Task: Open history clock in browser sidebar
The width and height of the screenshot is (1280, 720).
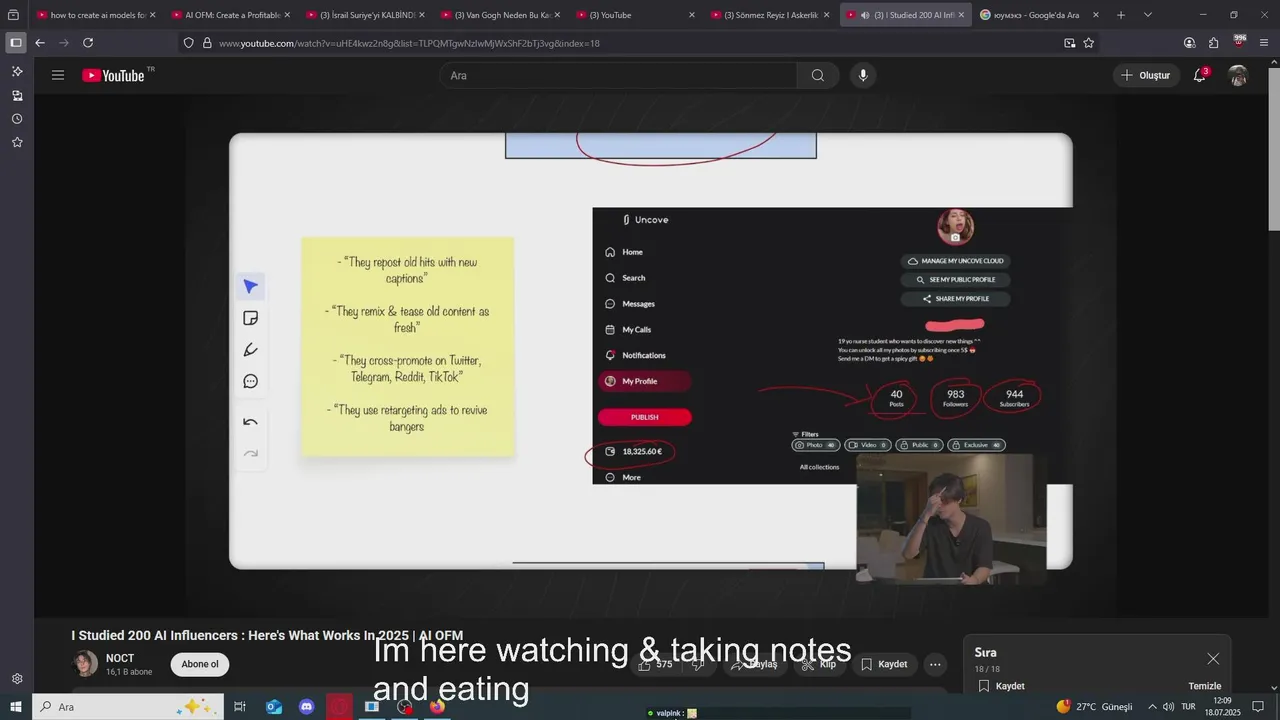Action: 17,119
